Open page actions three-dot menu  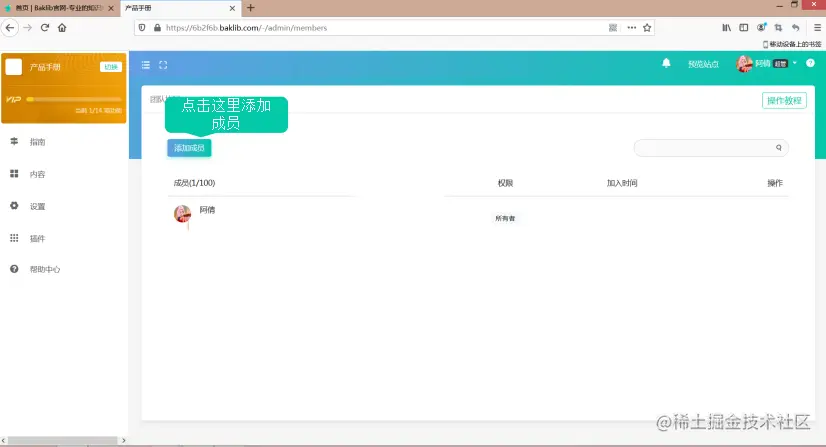(x=632, y=27)
